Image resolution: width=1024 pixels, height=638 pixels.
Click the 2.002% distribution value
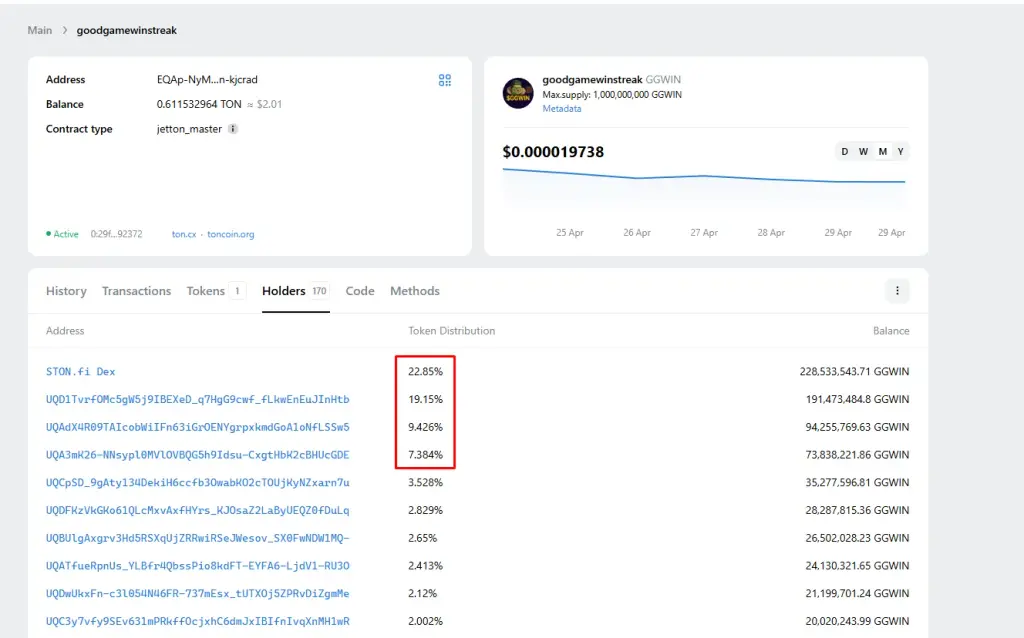click(425, 621)
